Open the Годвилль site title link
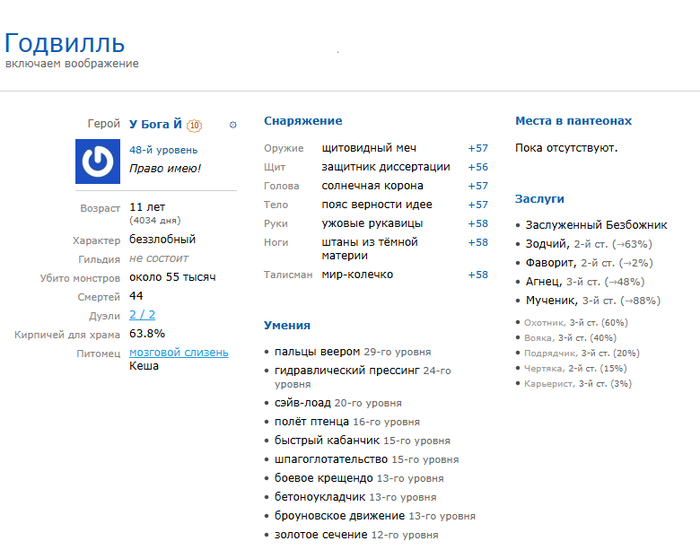The height and width of the screenshot is (550, 700). point(65,43)
